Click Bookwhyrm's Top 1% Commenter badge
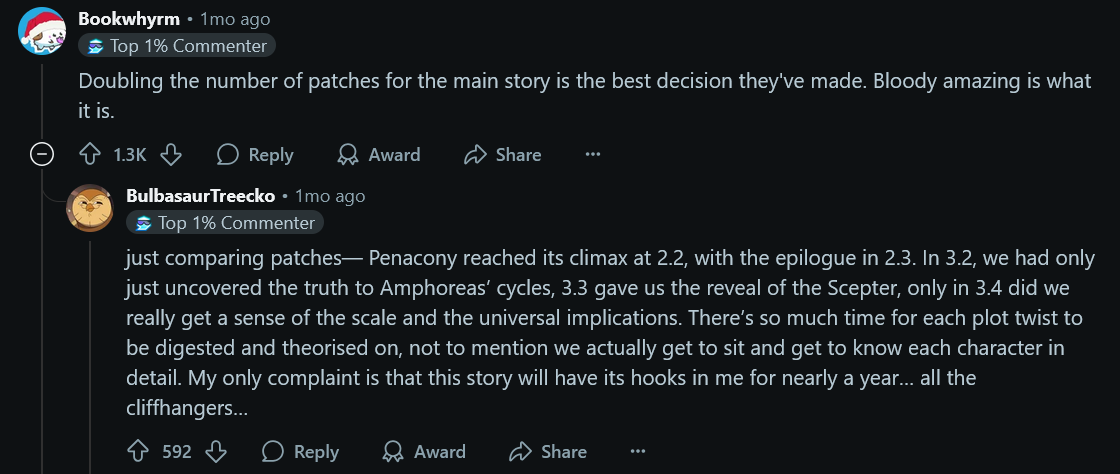 (x=176, y=46)
